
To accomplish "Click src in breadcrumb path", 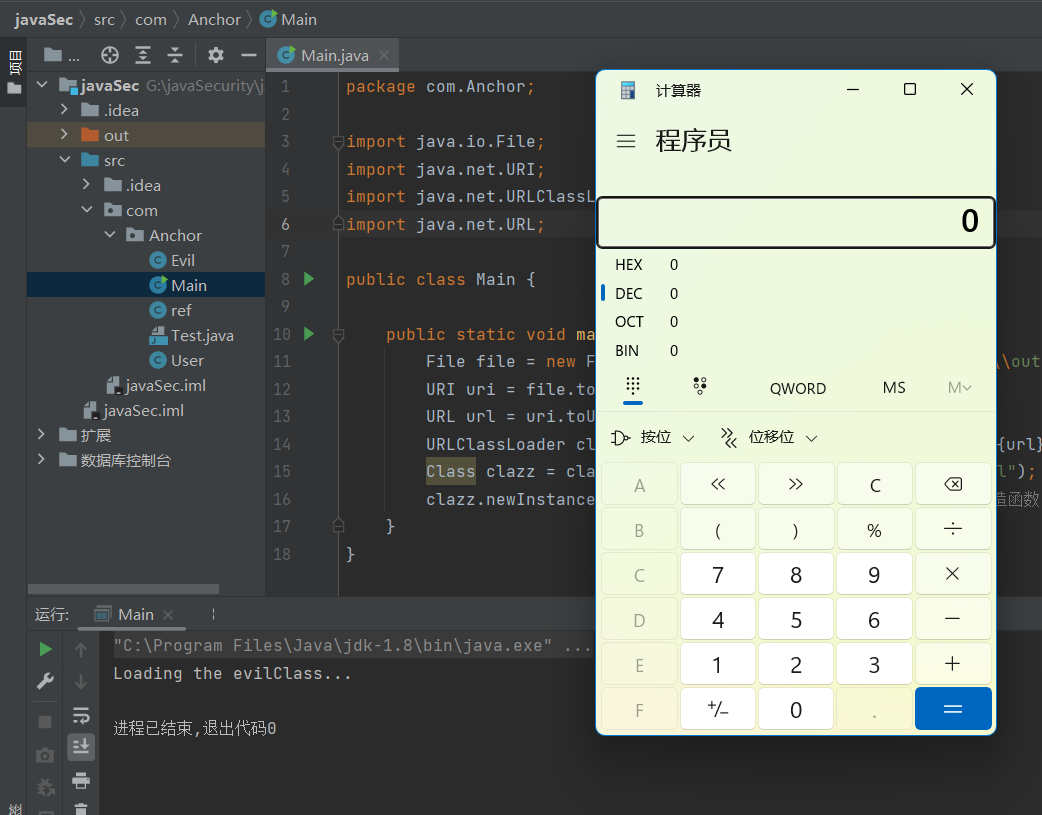I will click(104, 19).
